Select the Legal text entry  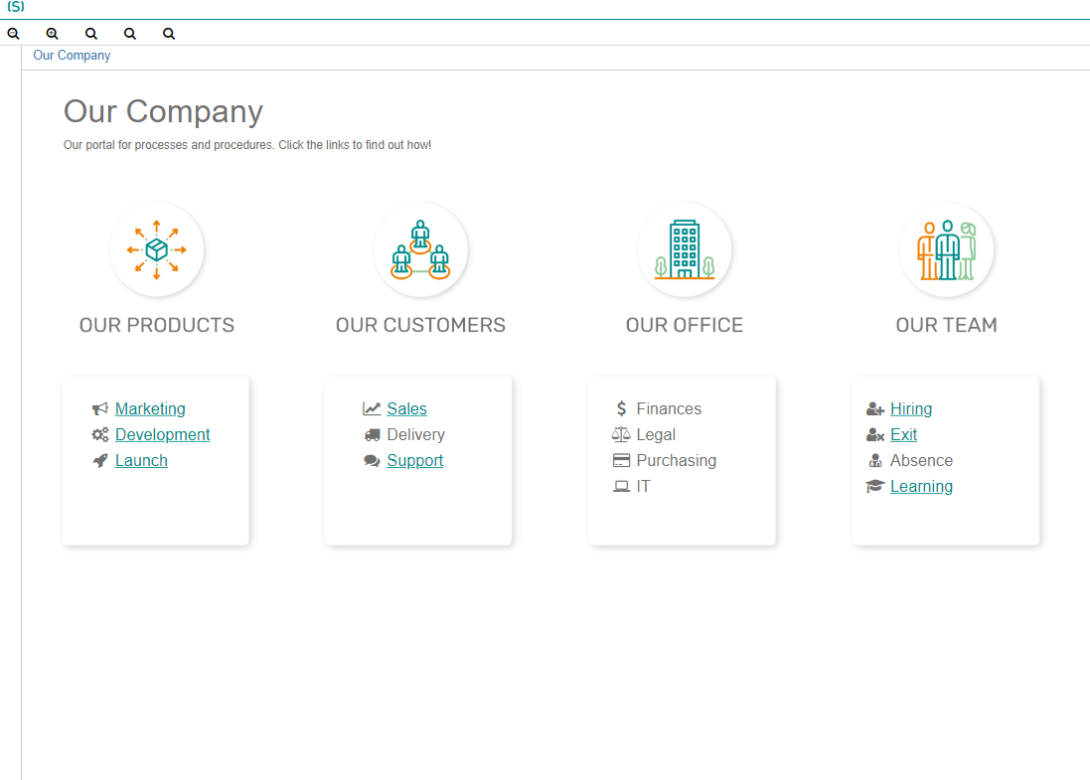[x=656, y=434]
